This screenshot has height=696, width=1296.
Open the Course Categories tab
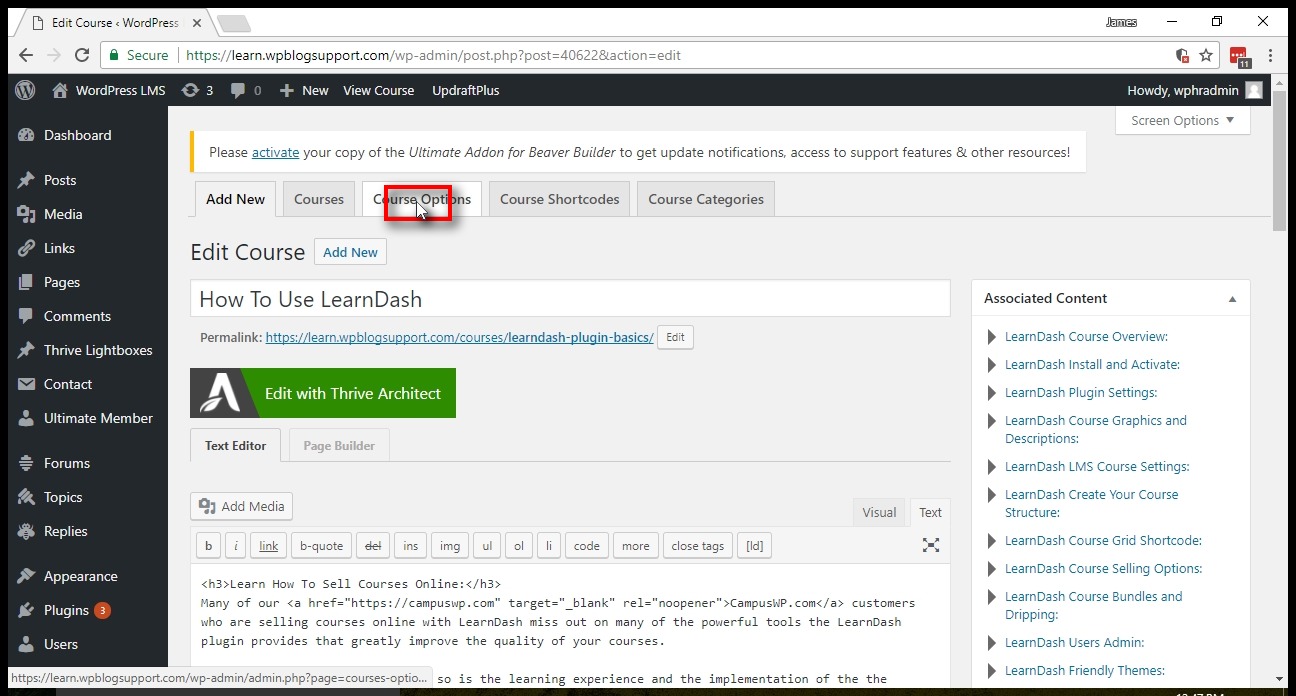pyautogui.click(x=706, y=199)
